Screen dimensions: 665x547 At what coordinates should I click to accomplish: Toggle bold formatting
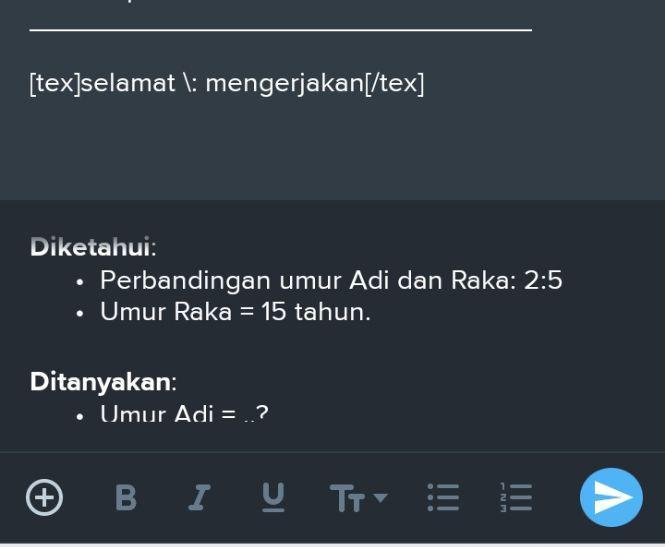pos(126,497)
